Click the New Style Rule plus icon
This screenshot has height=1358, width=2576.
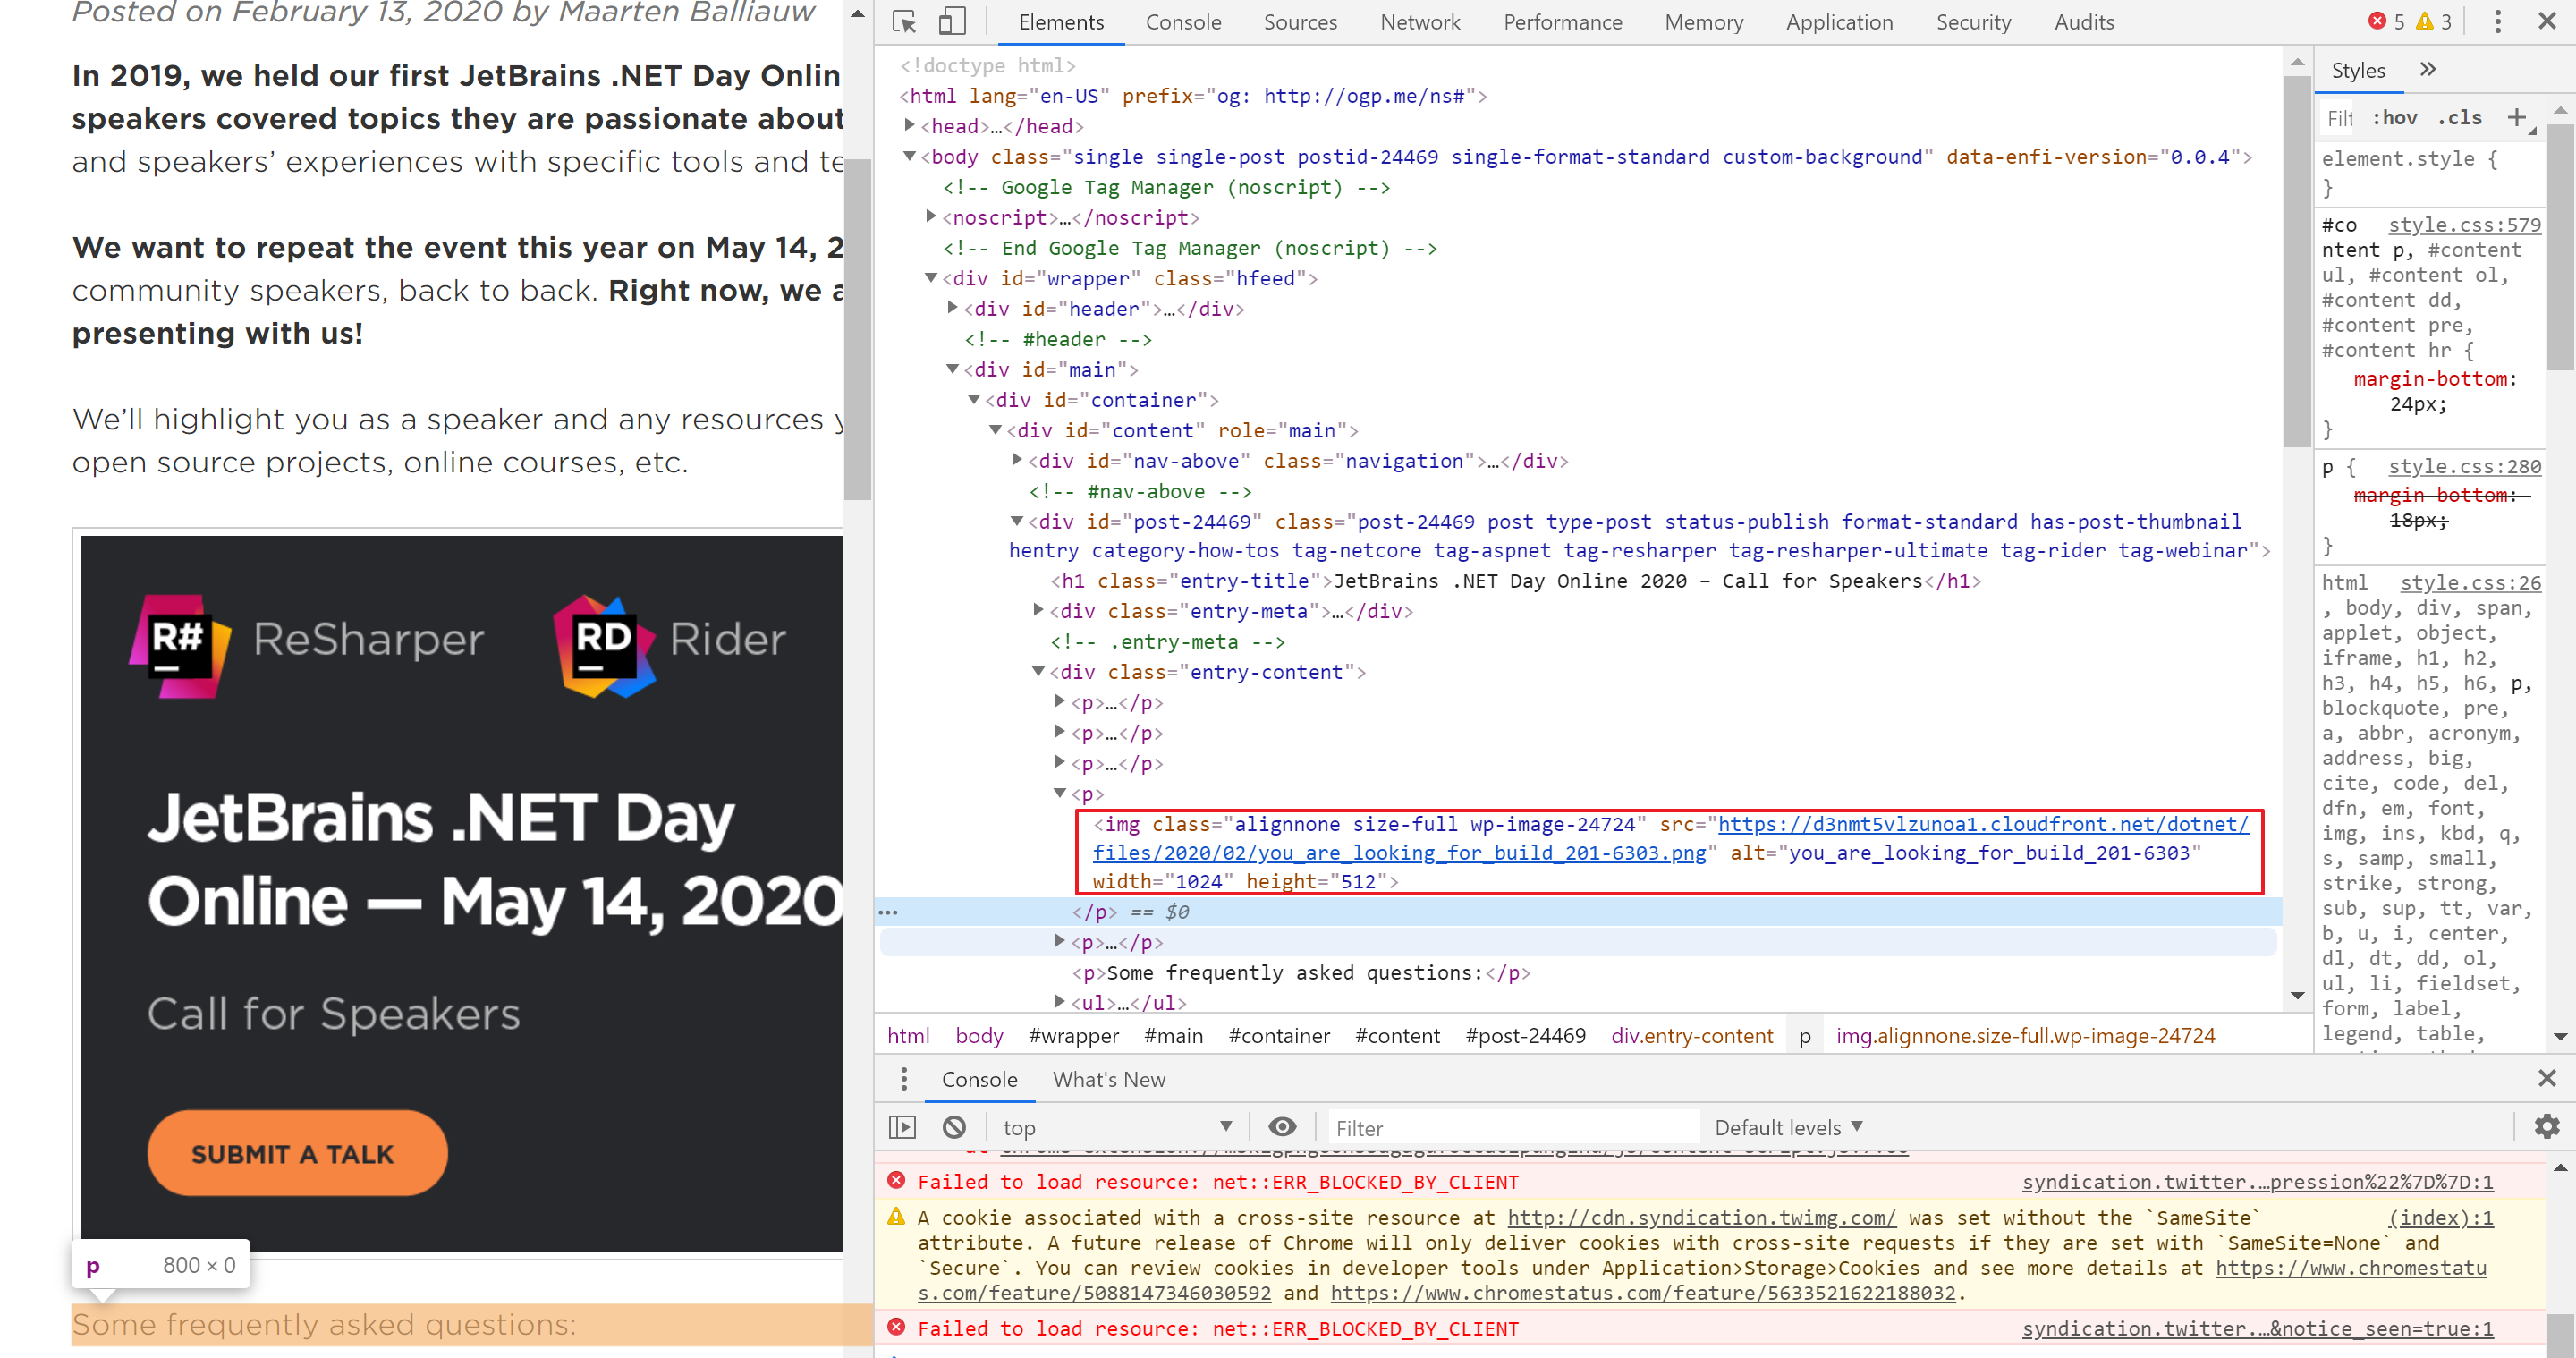coord(2517,118)
